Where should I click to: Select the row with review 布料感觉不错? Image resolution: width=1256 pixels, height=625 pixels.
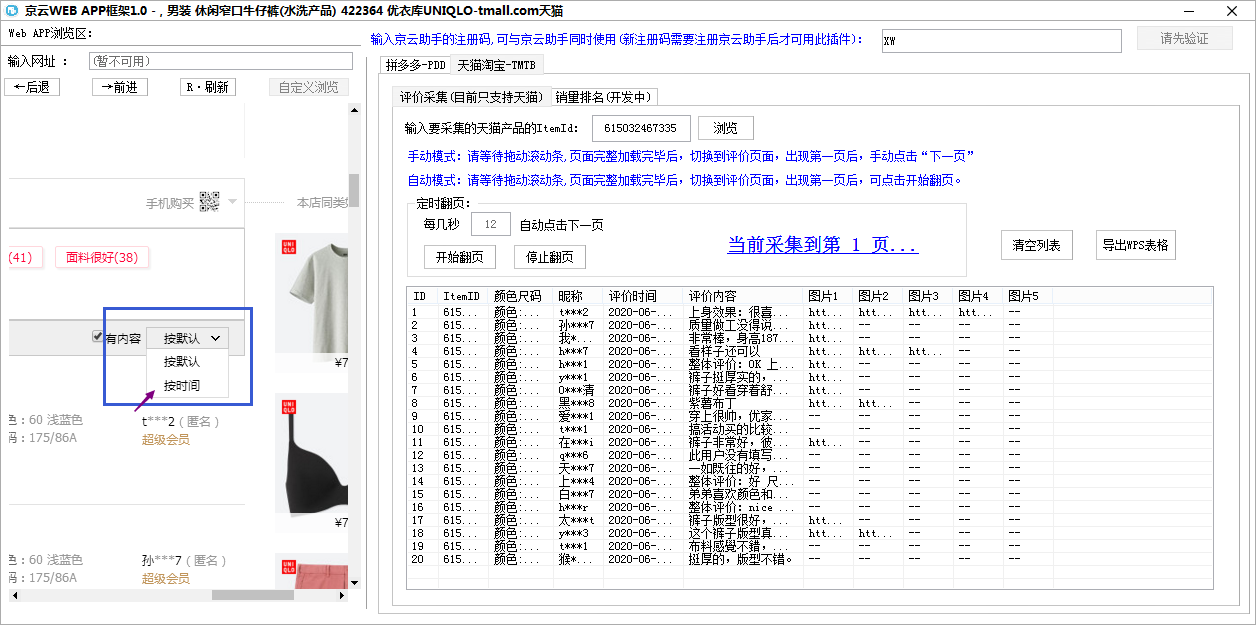(810, 546)
